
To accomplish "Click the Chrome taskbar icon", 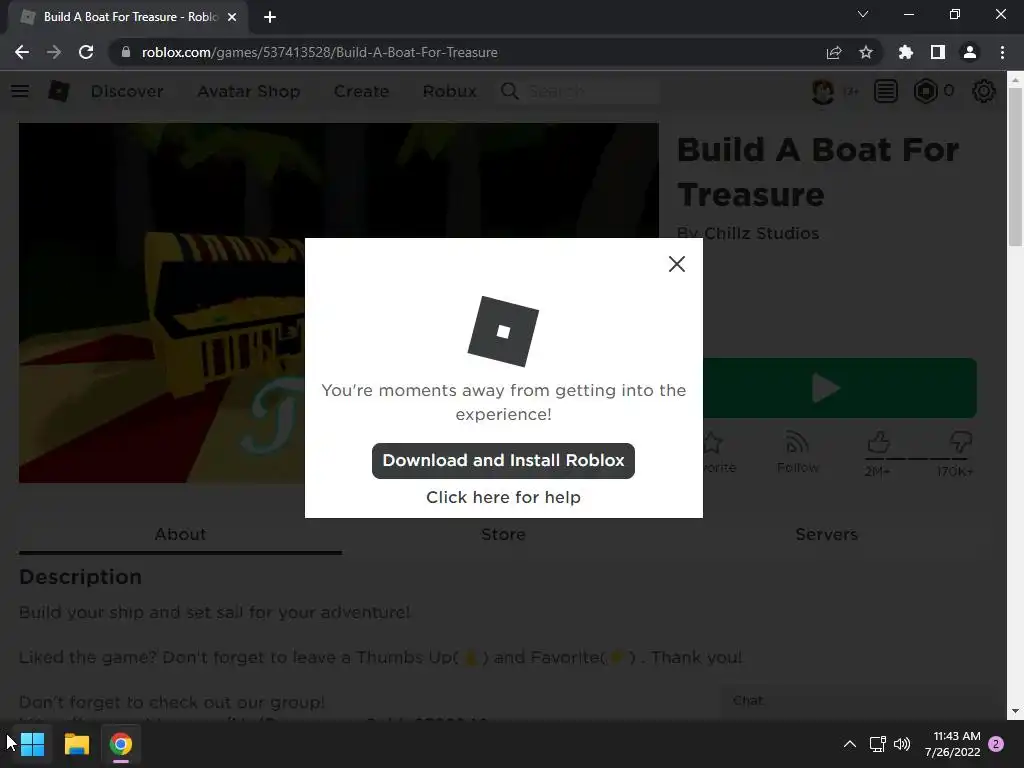I will pos(121,744).
